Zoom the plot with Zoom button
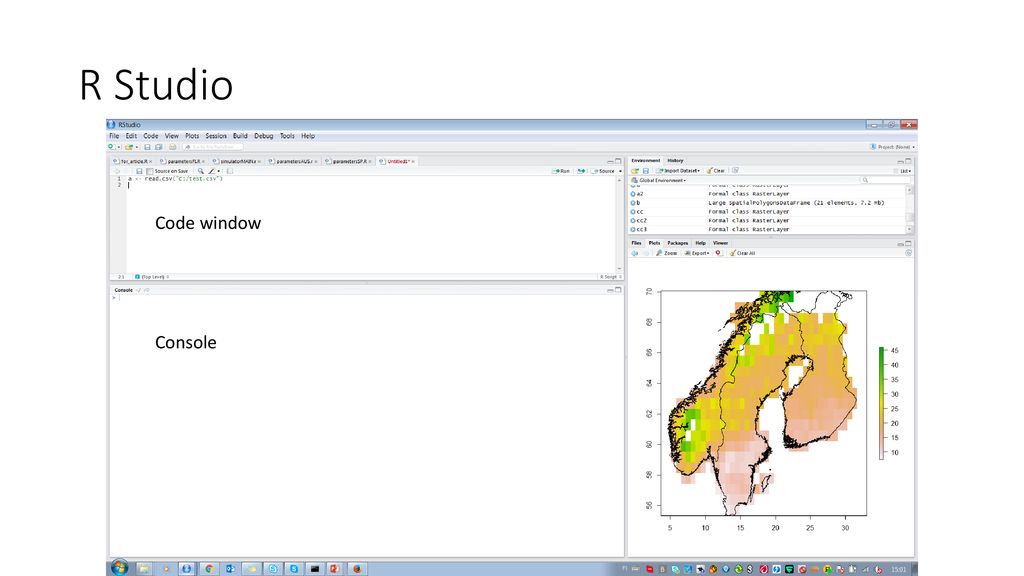The image size is (1024, 576). click(667, 253)
